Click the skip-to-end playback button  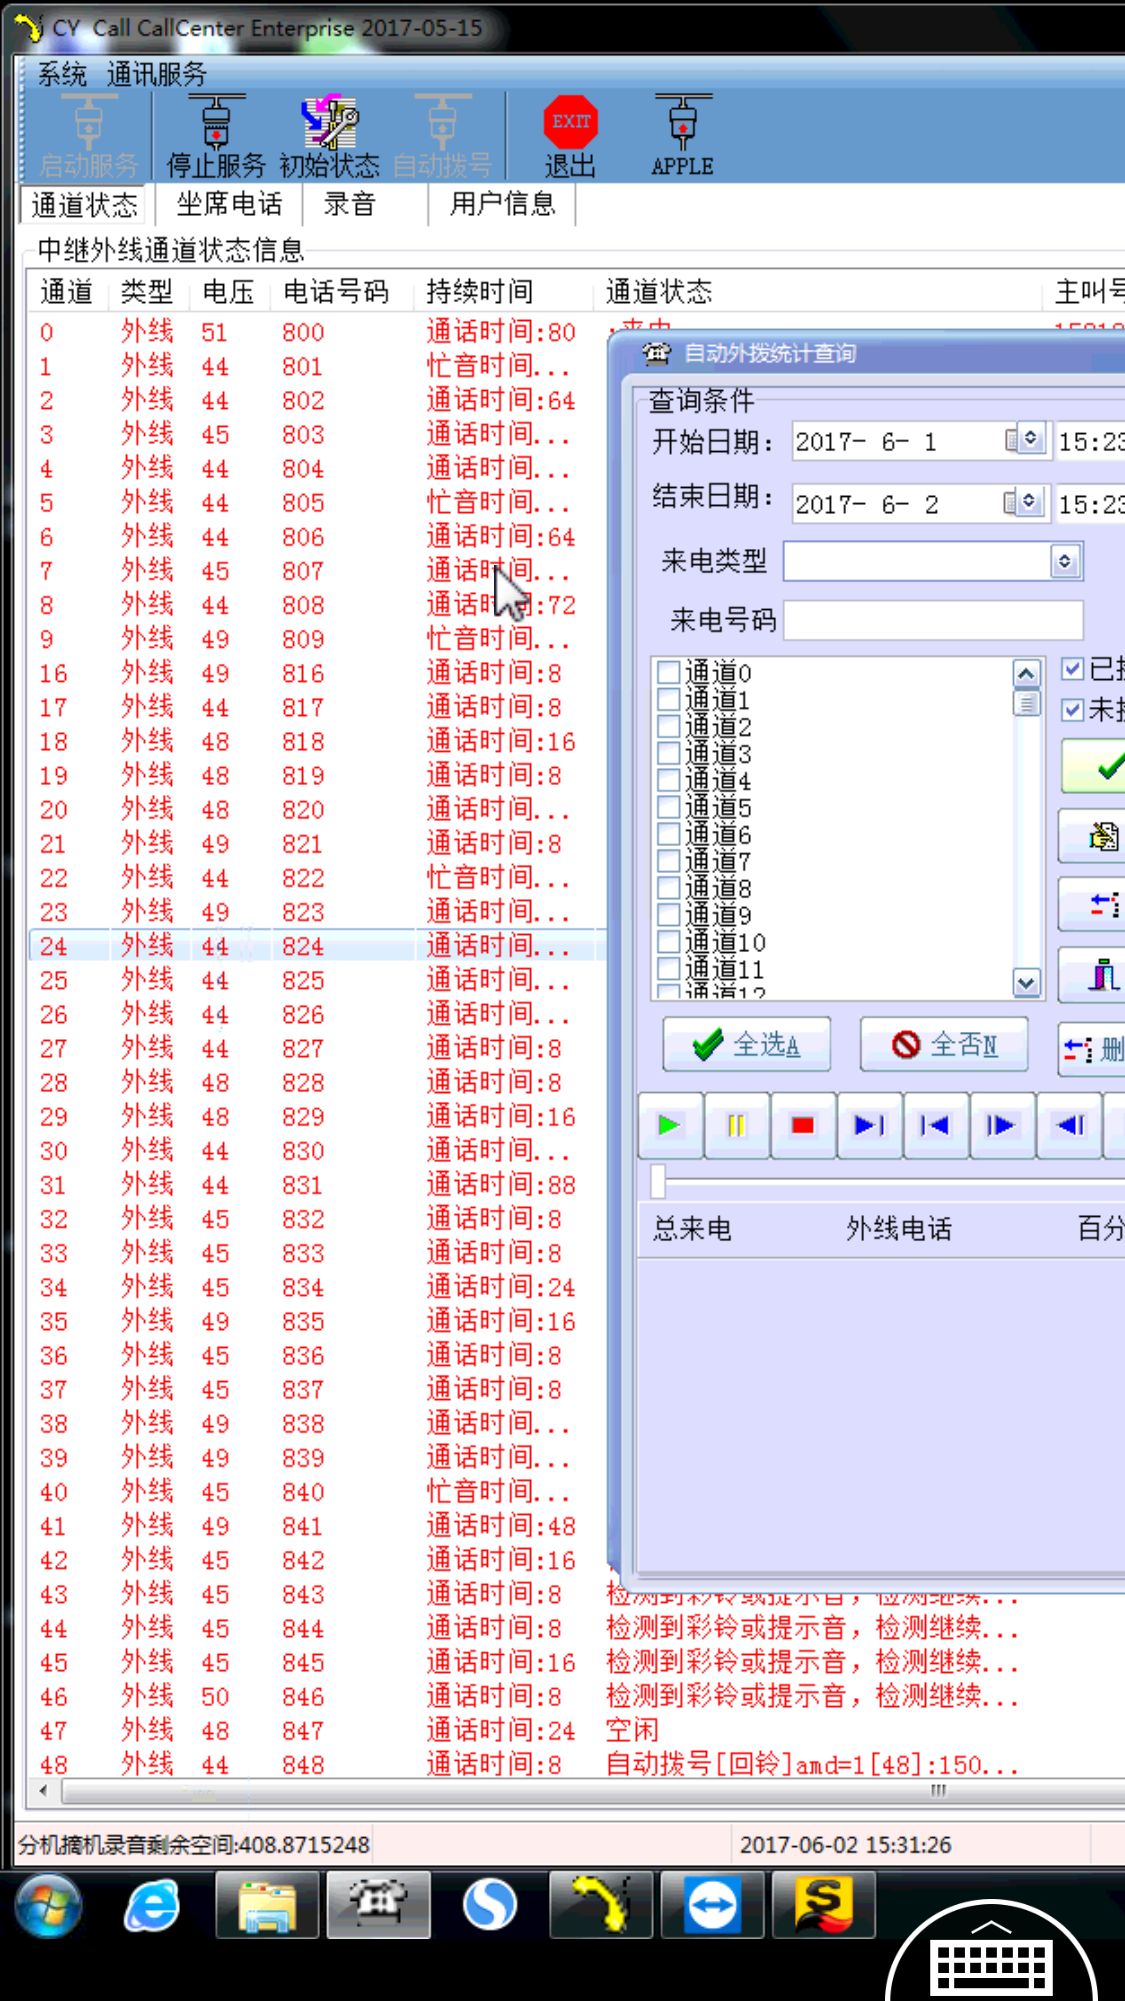tap(869, 1125)
